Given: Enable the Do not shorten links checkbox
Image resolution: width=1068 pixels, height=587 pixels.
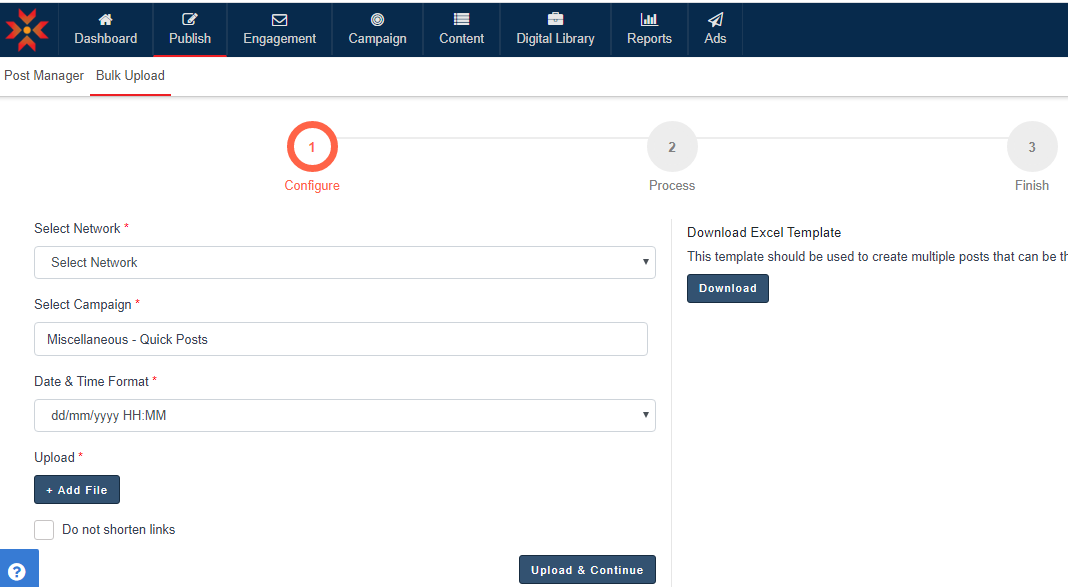Looking at the screenshot, I should (44, 530).
